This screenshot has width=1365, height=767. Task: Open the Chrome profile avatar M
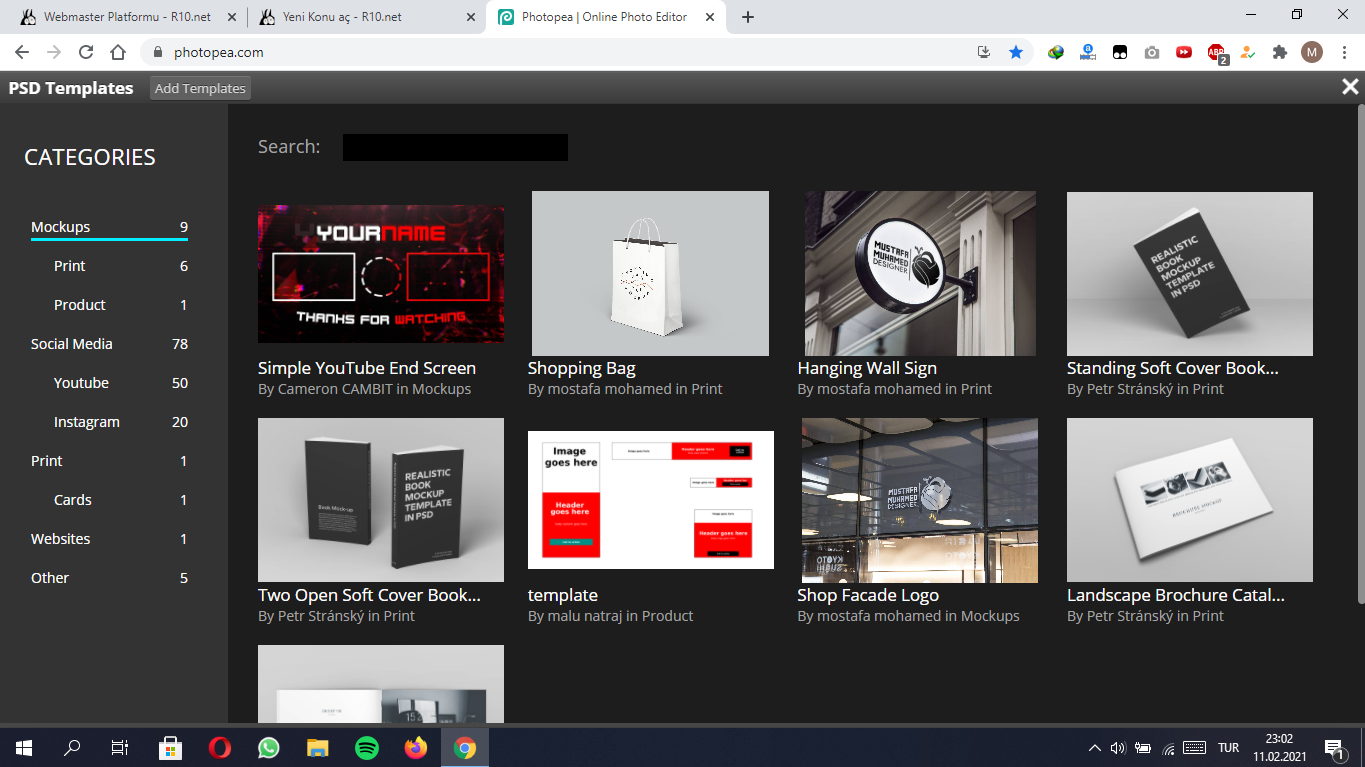click(x=1312, y=52)
